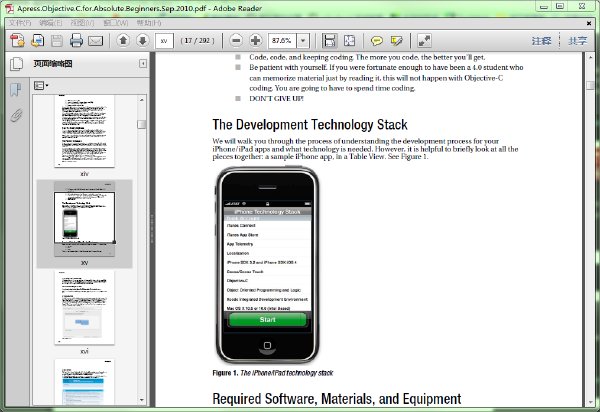Click the page count text (17 / 292)
The height and width of the screenshot is (412, 600).
click(x=197, y=41)
